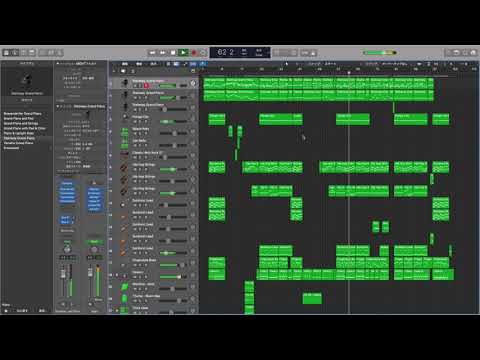Click the piano icon of the first track
The height and width of the screenshot is (360, 480).
tap(125, 83)
